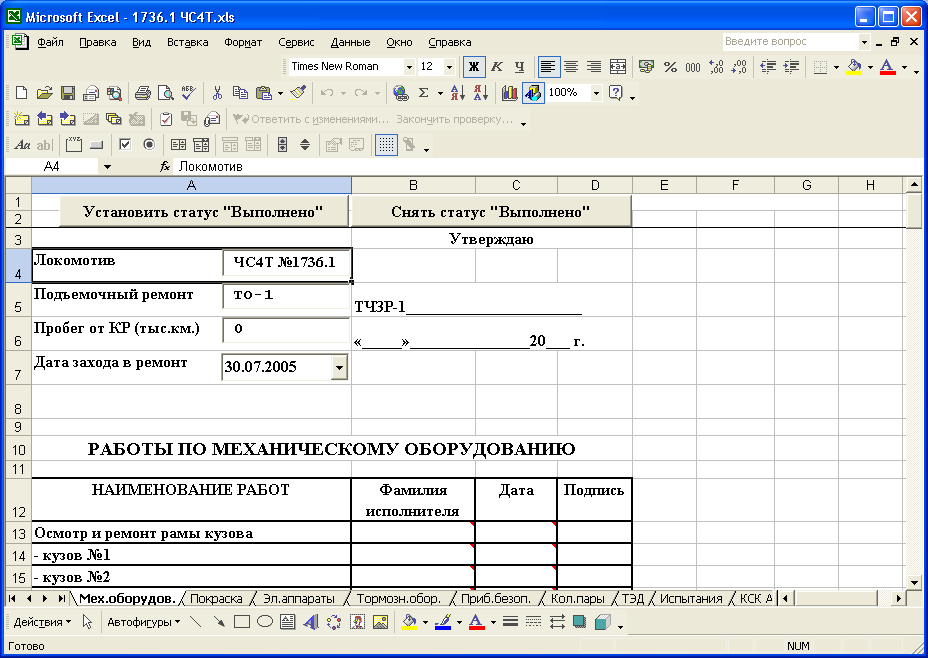Select the Arrow drawing tool
928x658 pixels.
click(218, 622)
